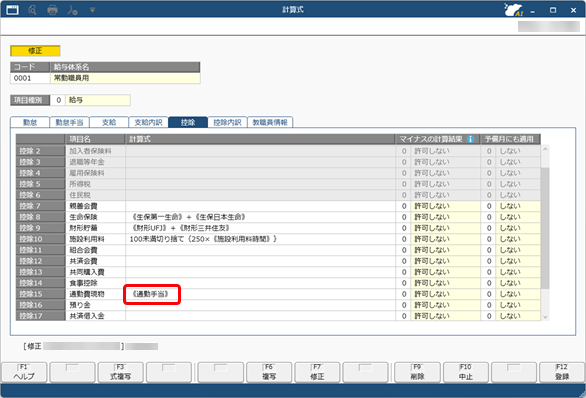Click the 親善会費 item name cell
The width and height of the screenshot is (586, 398).
coord(95,206)
